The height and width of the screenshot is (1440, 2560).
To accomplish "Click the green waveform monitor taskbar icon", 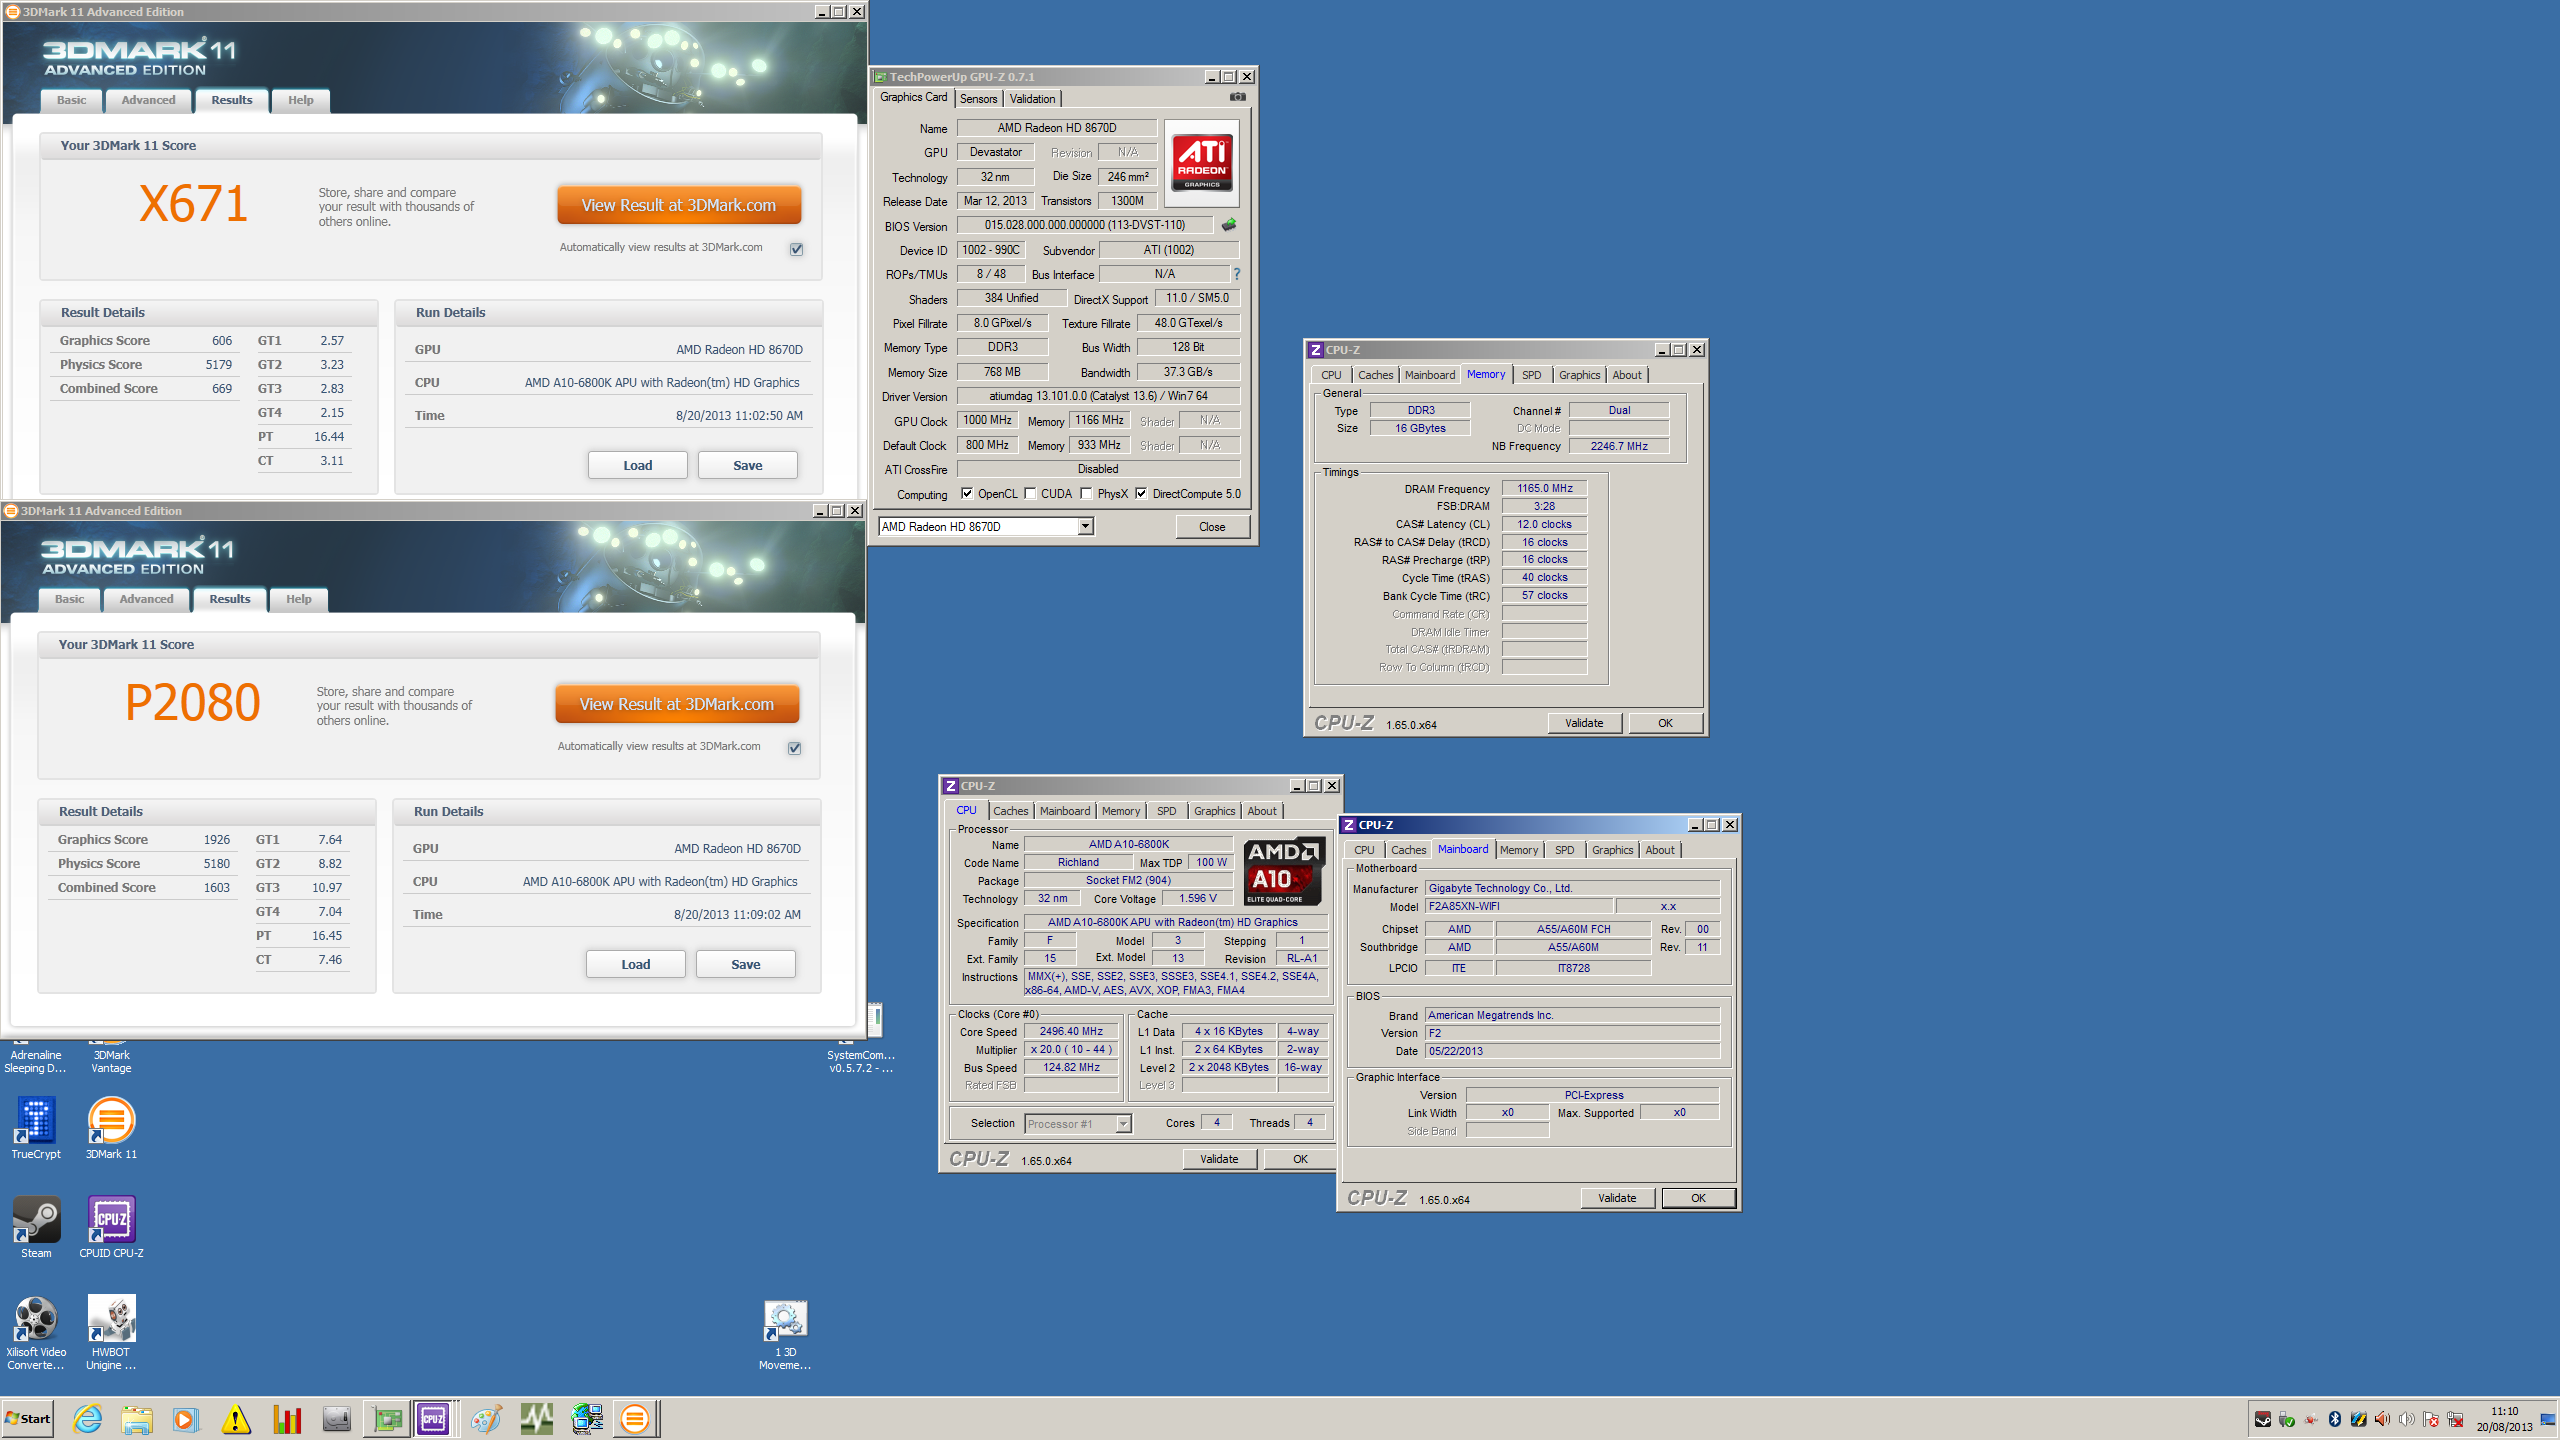I will 536,1419.
